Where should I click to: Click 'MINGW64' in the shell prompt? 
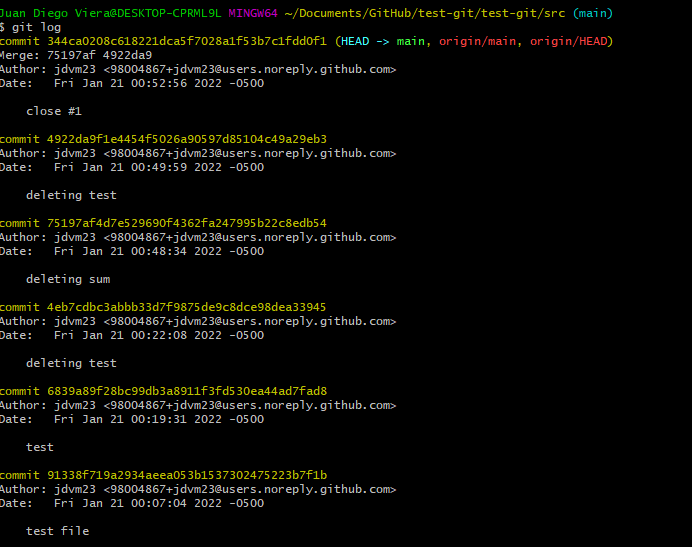pos(253,13)
